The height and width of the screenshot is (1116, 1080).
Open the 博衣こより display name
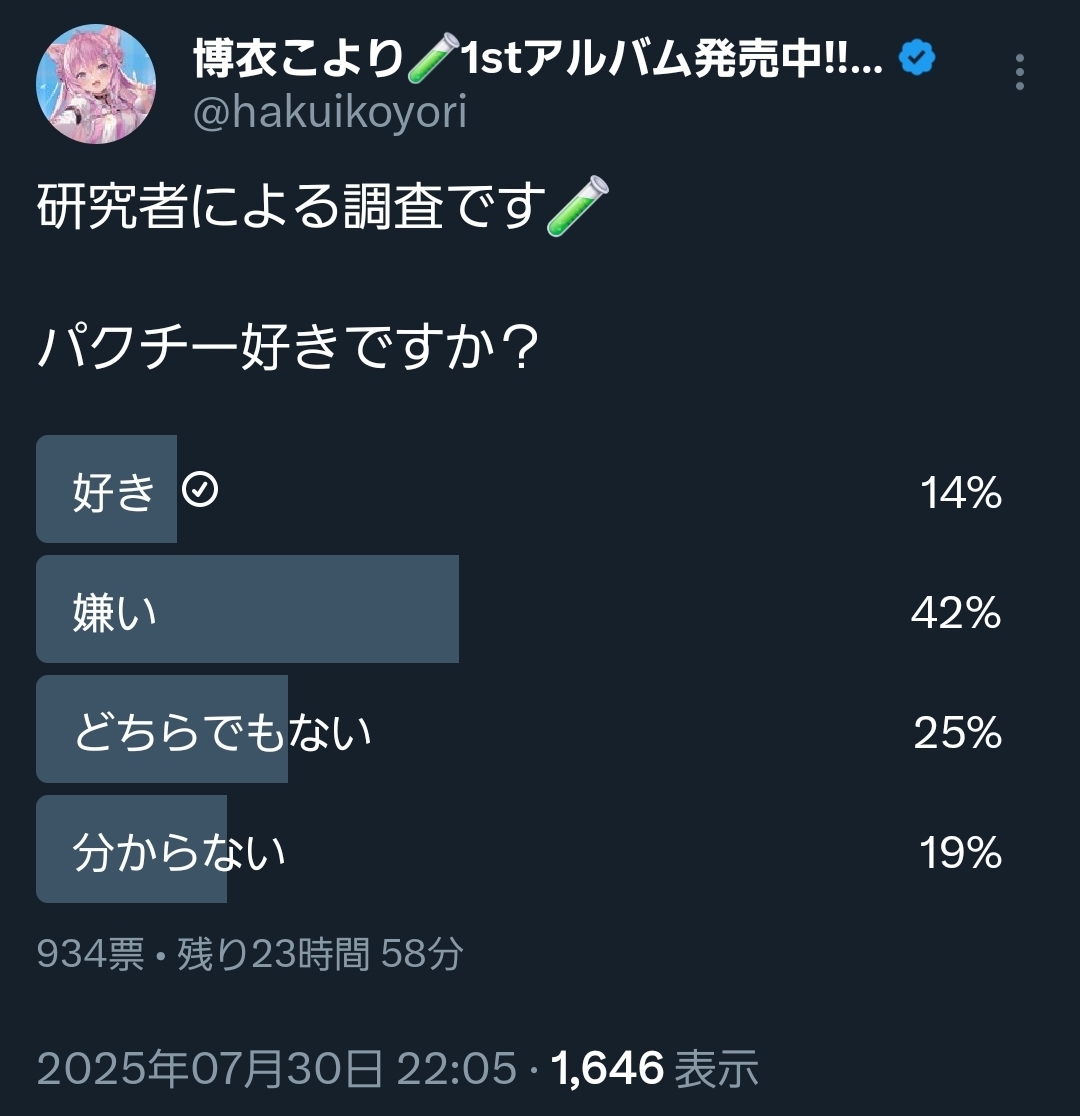298,58
